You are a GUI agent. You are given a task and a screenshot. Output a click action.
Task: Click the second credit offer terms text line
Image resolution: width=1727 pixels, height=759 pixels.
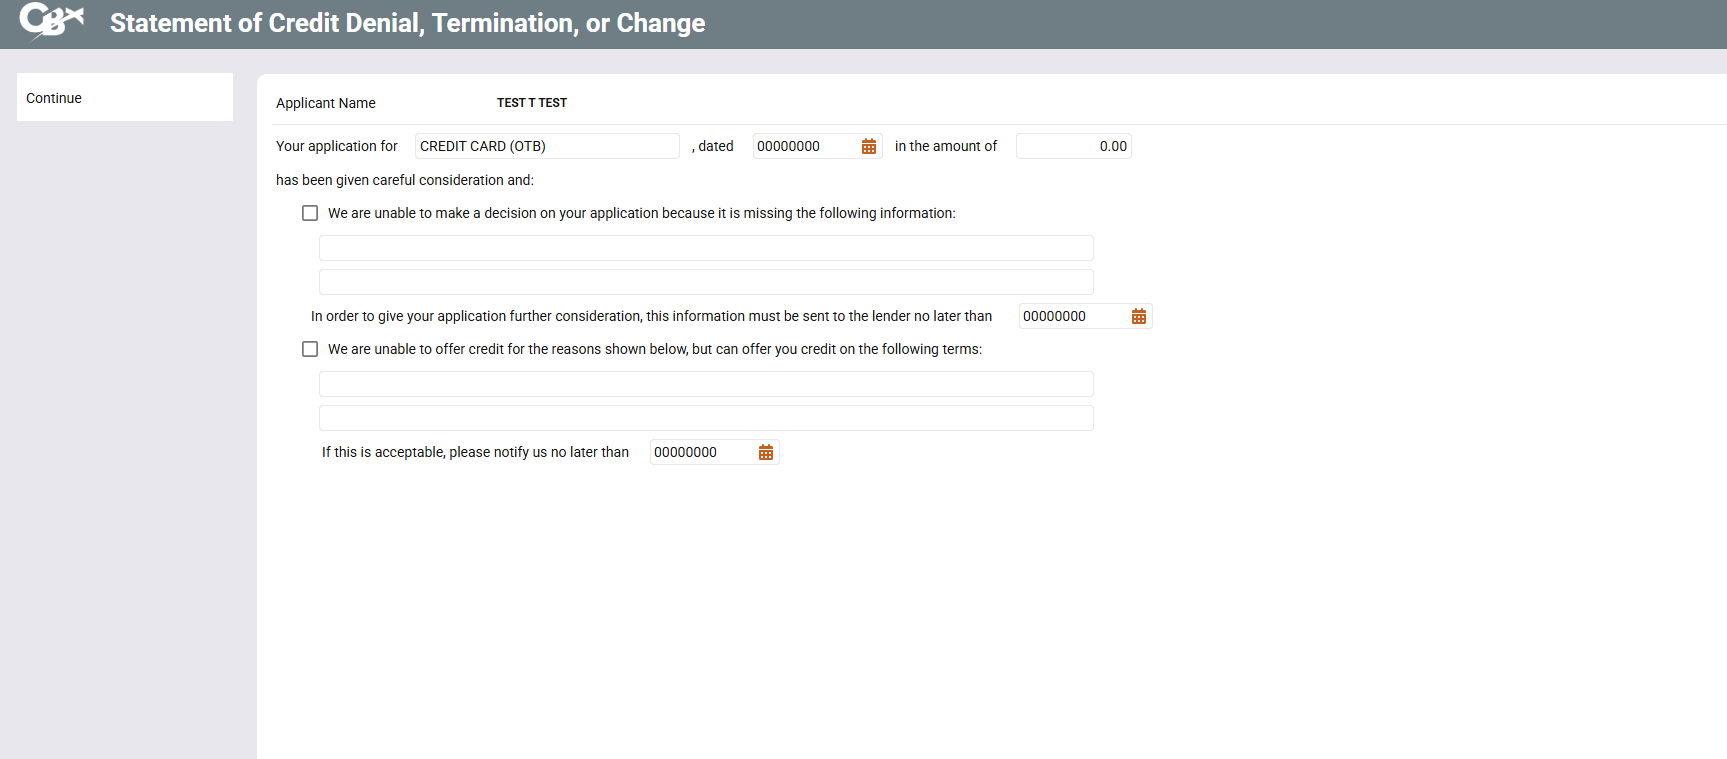tap(705, 418)
